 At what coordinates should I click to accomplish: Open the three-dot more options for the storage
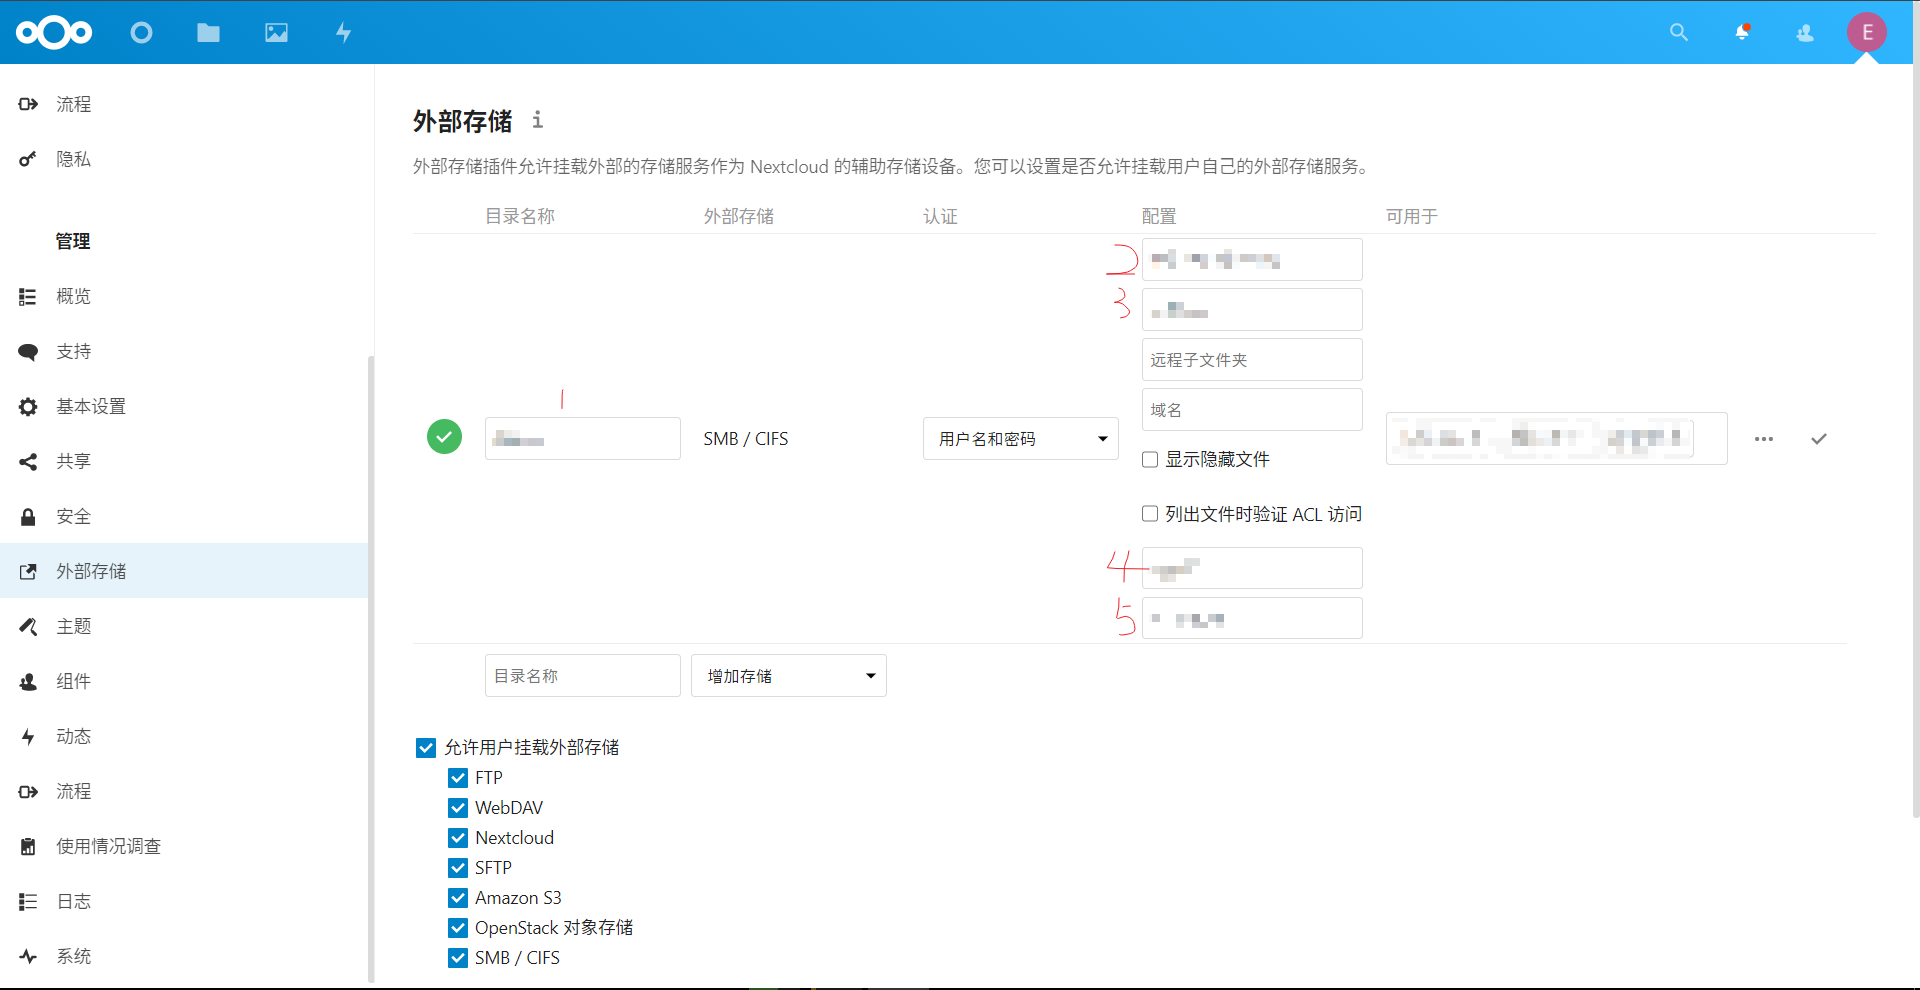tap(1764, 439)
